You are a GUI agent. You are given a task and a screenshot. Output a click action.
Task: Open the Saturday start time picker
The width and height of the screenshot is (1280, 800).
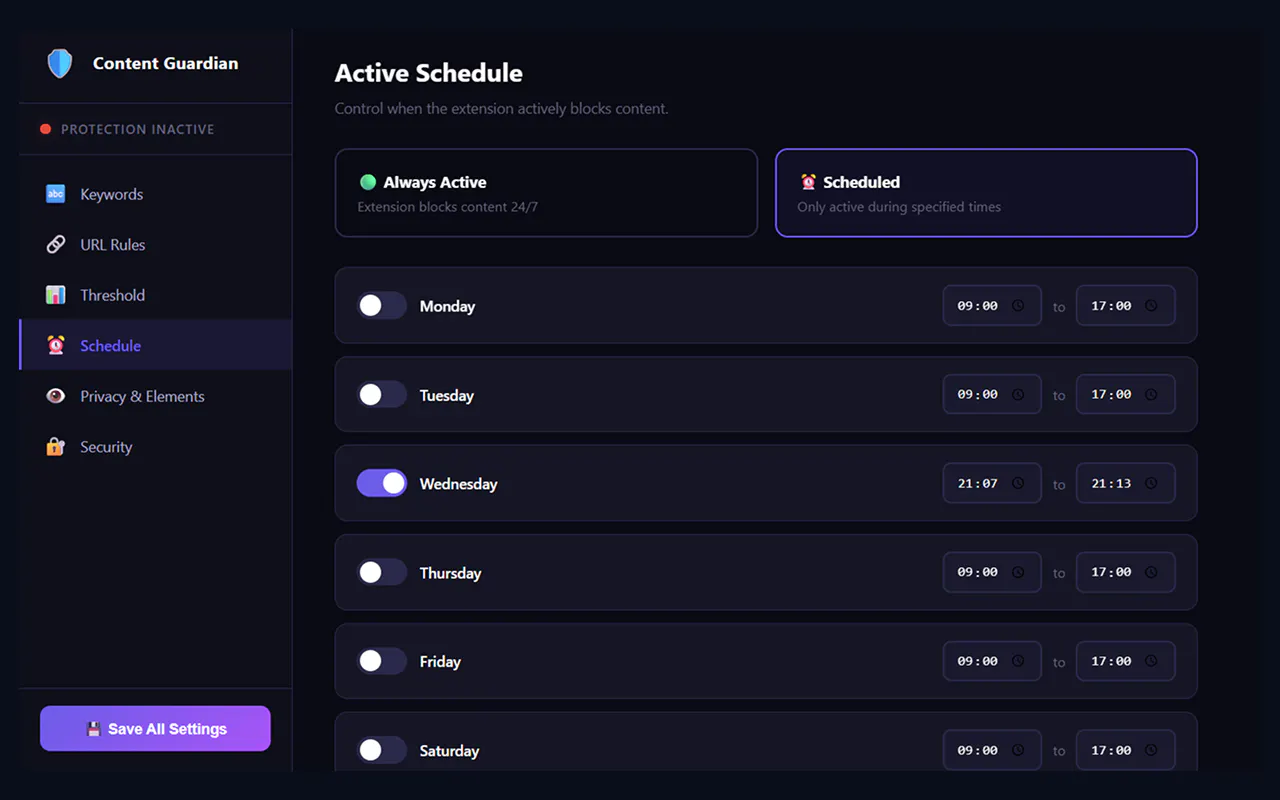pyautogui.click(x=992, y=750)
